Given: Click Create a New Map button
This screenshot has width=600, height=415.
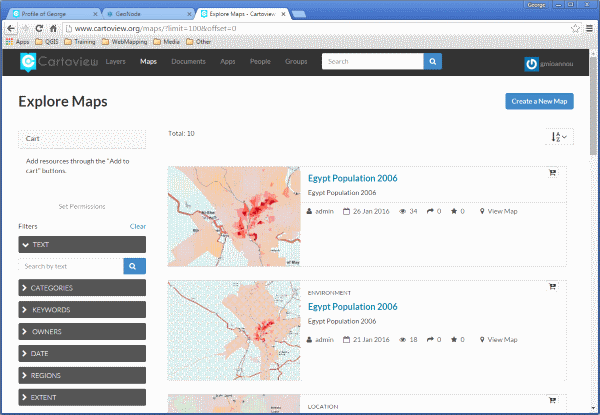Looking at the screenshot, I should pyautogui.click(x=539, y=101).
